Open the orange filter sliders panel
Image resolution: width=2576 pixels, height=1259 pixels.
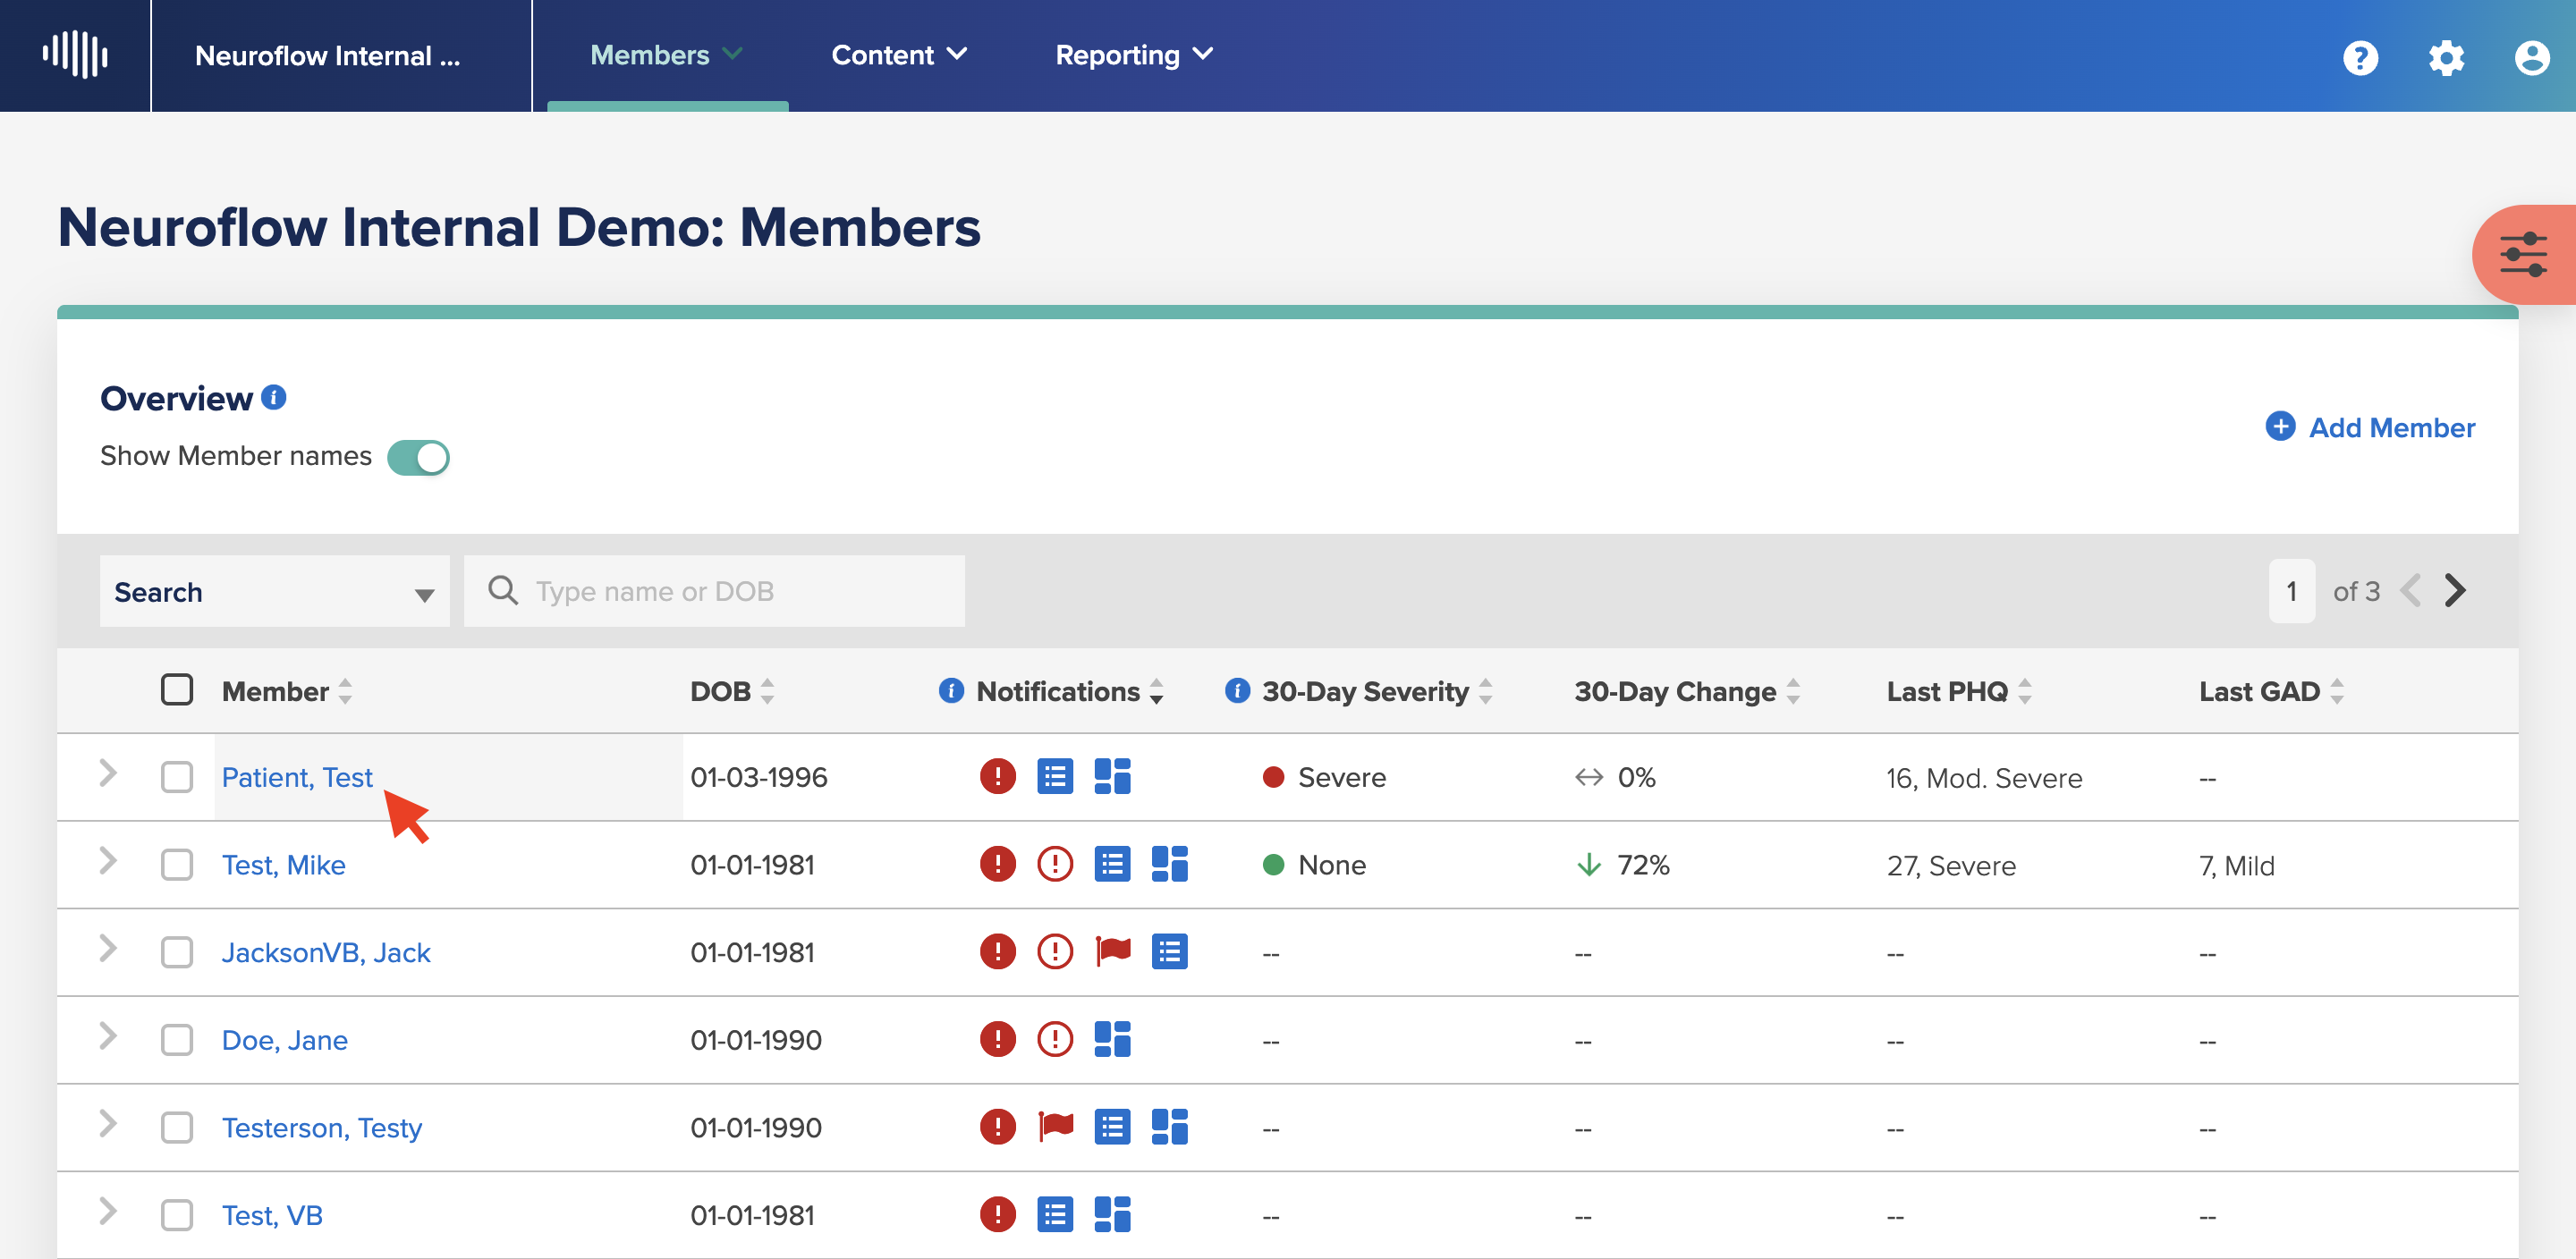[x=2524, y=254]
